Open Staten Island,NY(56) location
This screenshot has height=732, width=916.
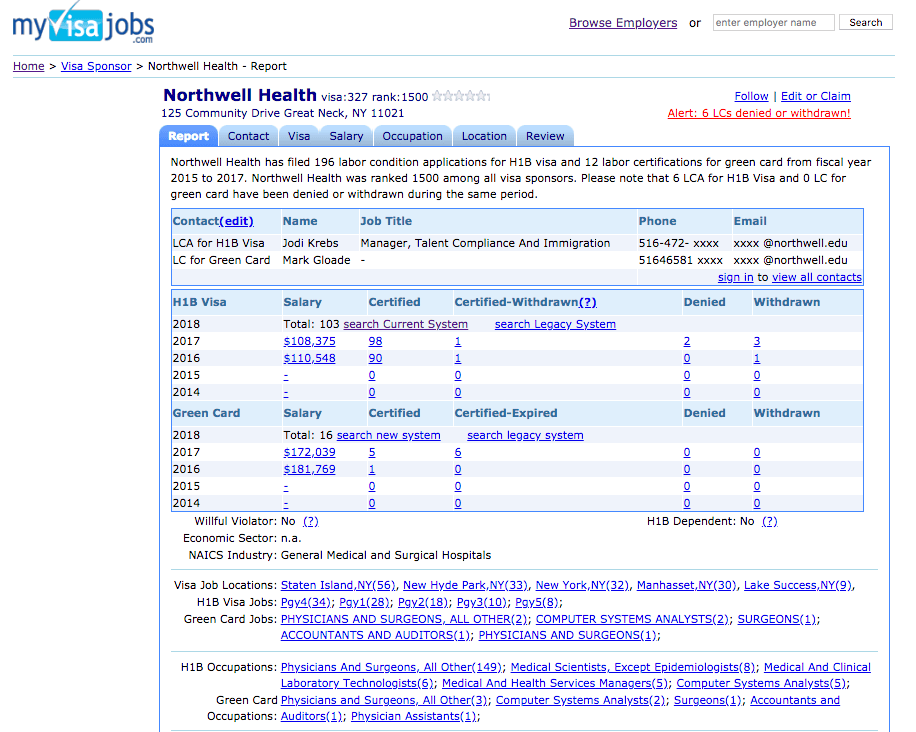point(338,585)
